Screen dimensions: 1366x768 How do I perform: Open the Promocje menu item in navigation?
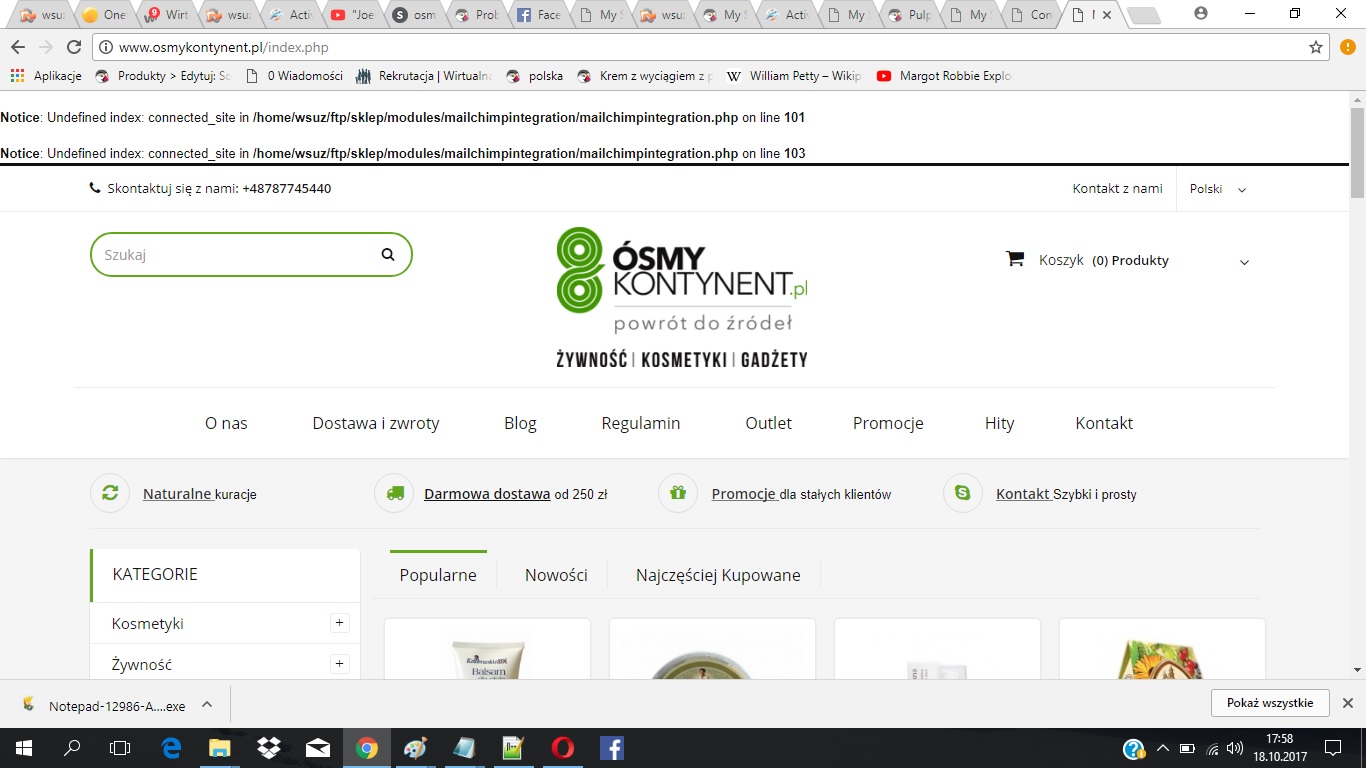(888, 423)
